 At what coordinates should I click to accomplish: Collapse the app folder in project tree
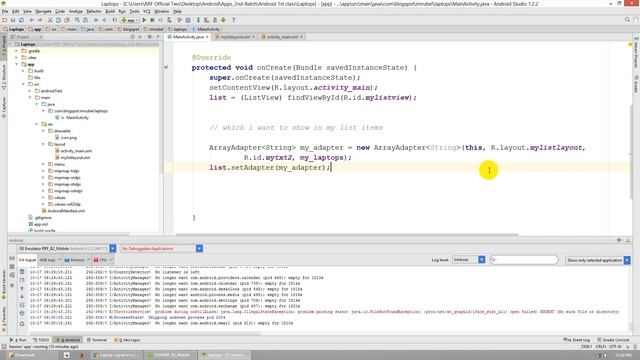[x=17, y=64]
